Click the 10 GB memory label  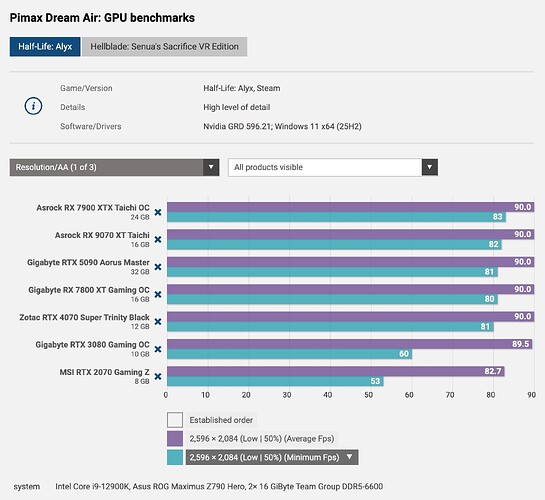pyautogui.click(x=140, y=354)
